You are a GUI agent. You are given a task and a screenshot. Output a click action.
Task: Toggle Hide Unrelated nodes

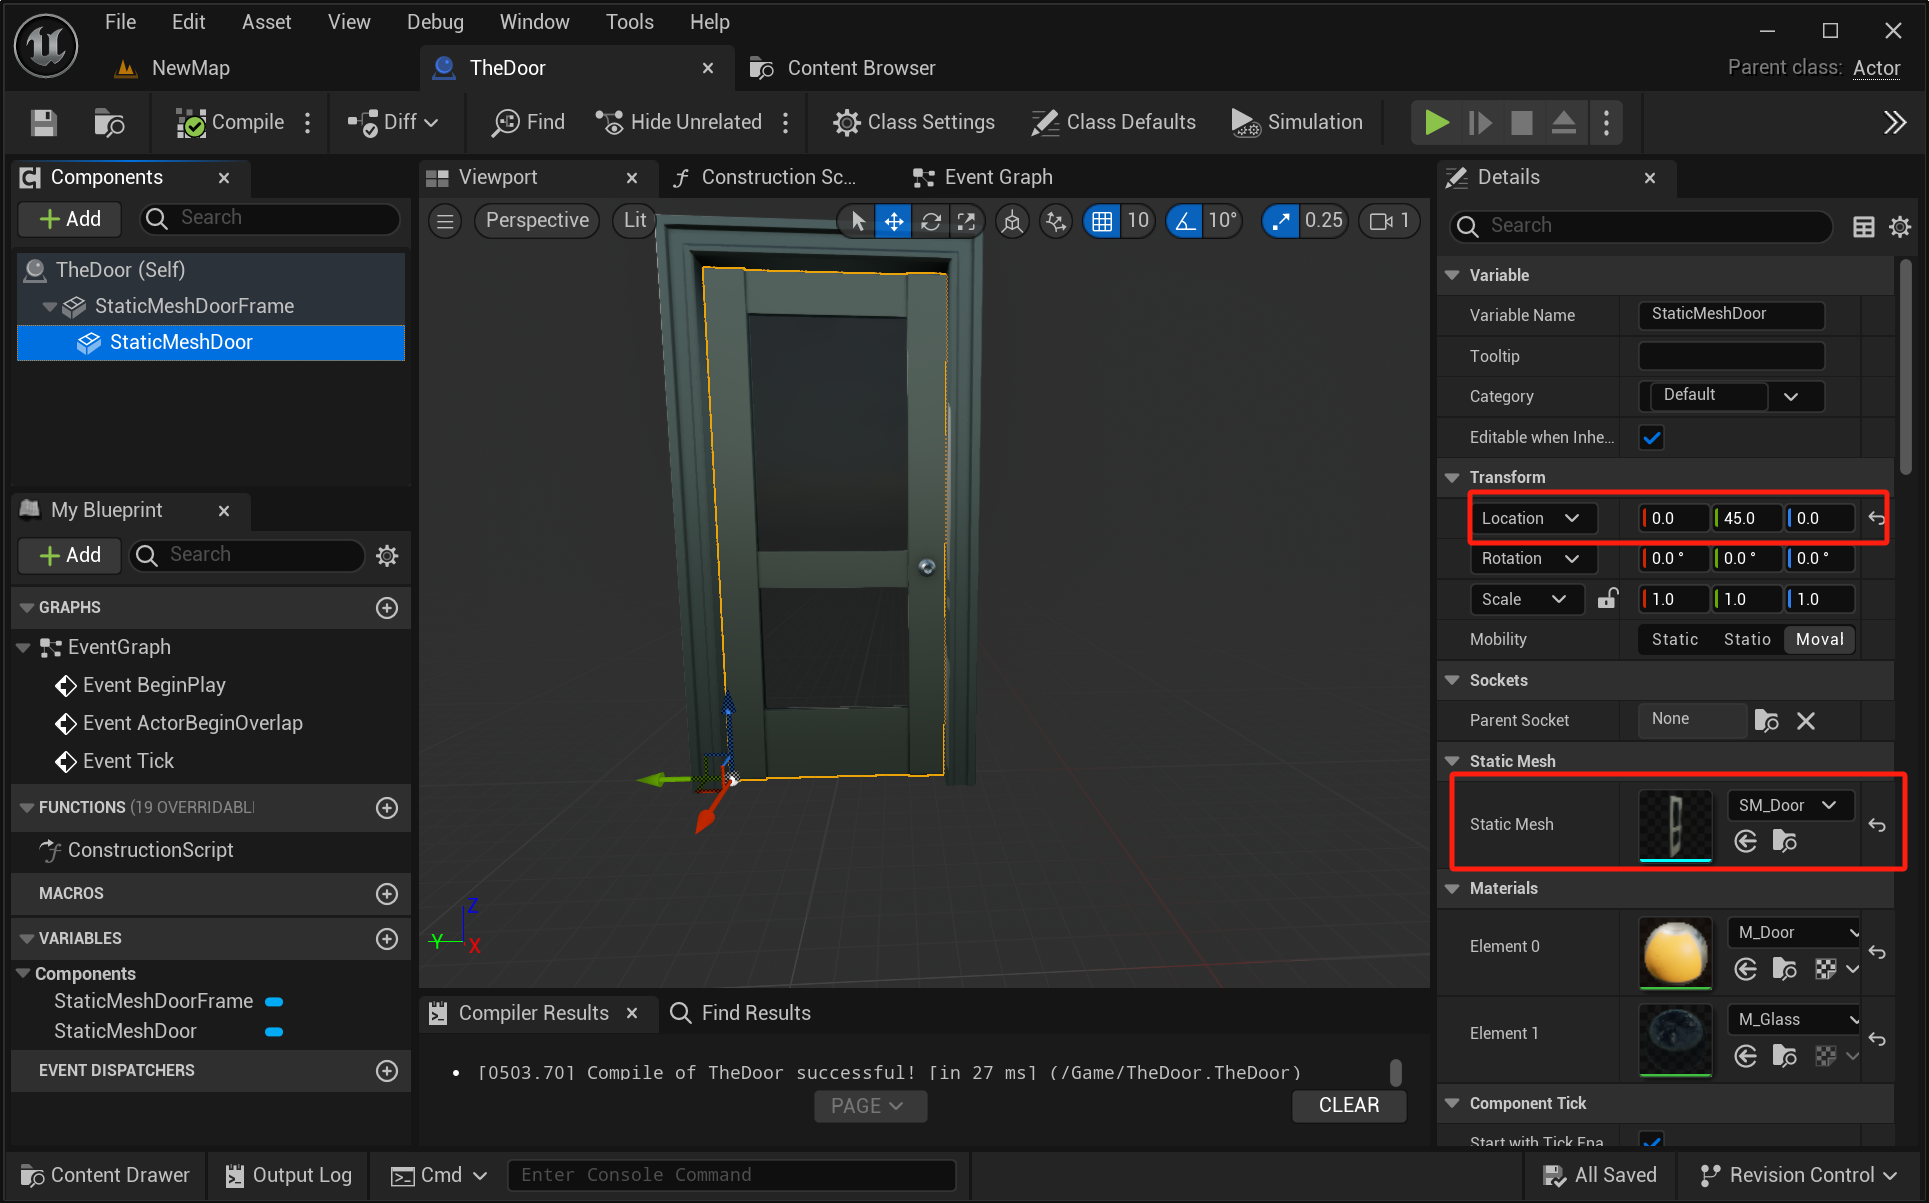click(679, 122)
